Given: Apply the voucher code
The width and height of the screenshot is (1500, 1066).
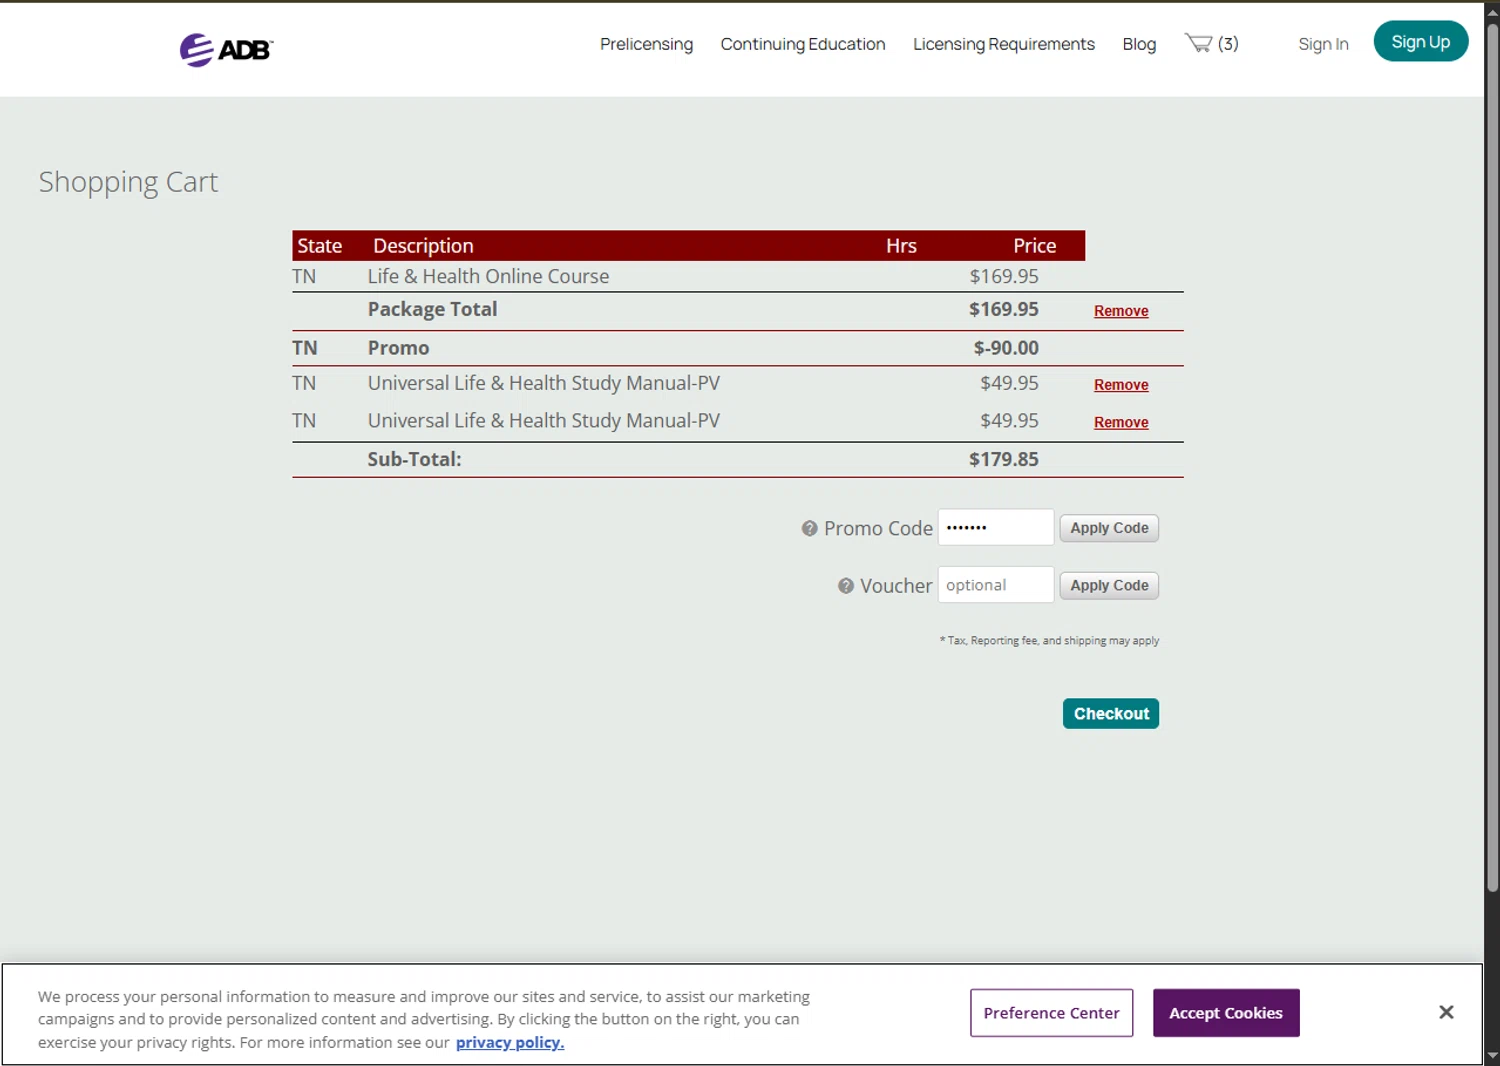Looking at the screenshot, I should click(x=1109, y=586).
